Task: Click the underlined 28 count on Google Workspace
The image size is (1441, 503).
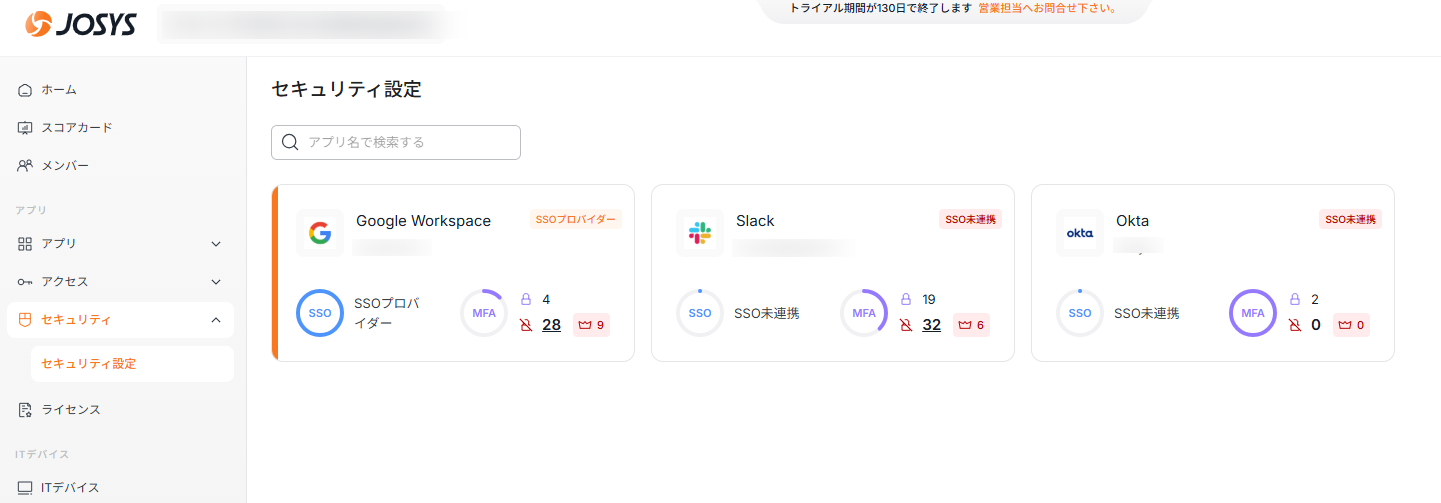Action: (x=551, y=325)
